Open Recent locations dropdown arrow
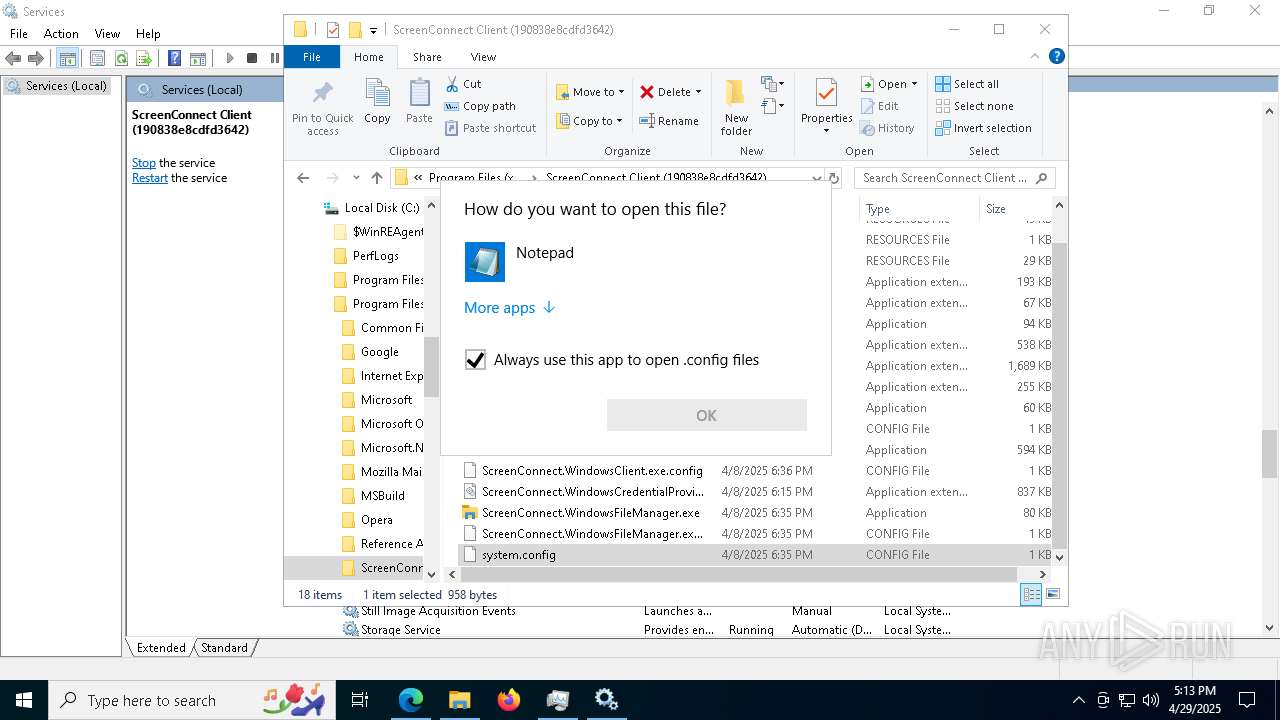Image resolution: width=1280 pixels, height=720 pixels. [355, 178]
